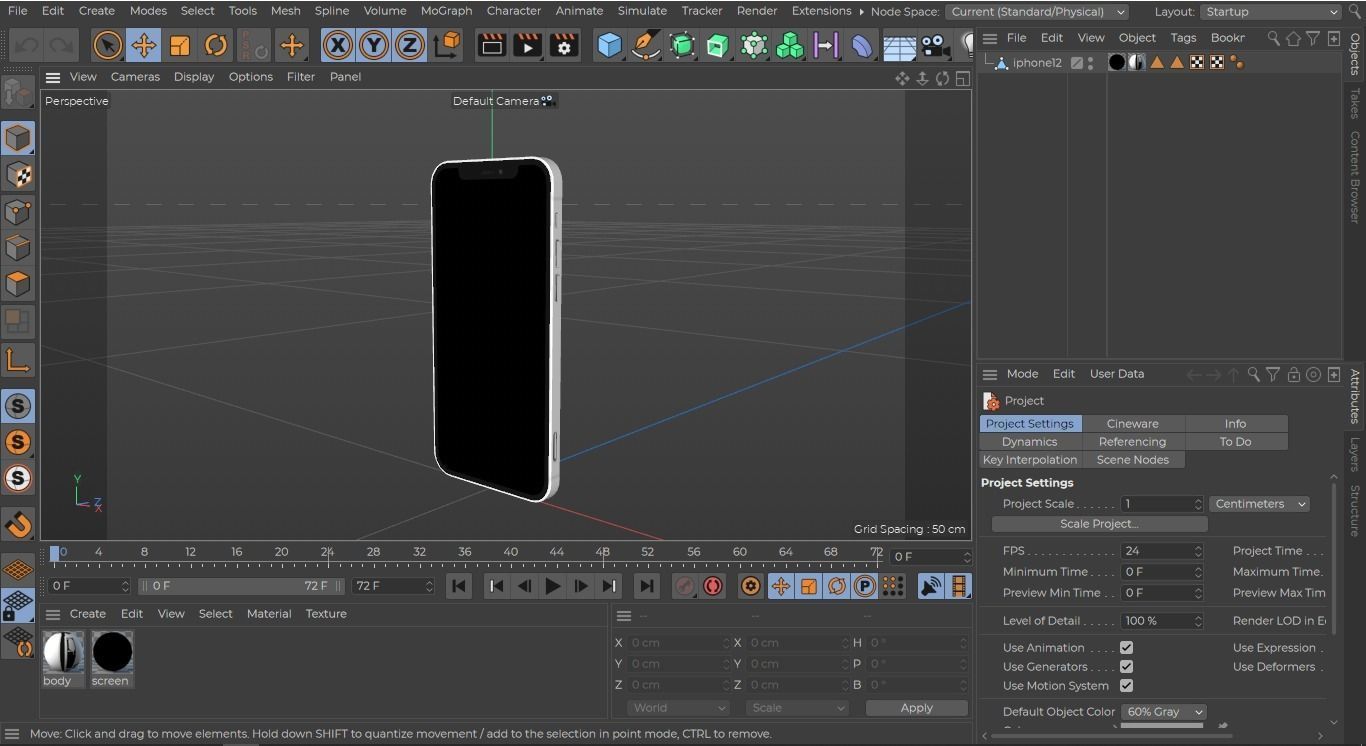
Task: Uncheck Use Motion System checkbox
Action: tap(1126, 685)
